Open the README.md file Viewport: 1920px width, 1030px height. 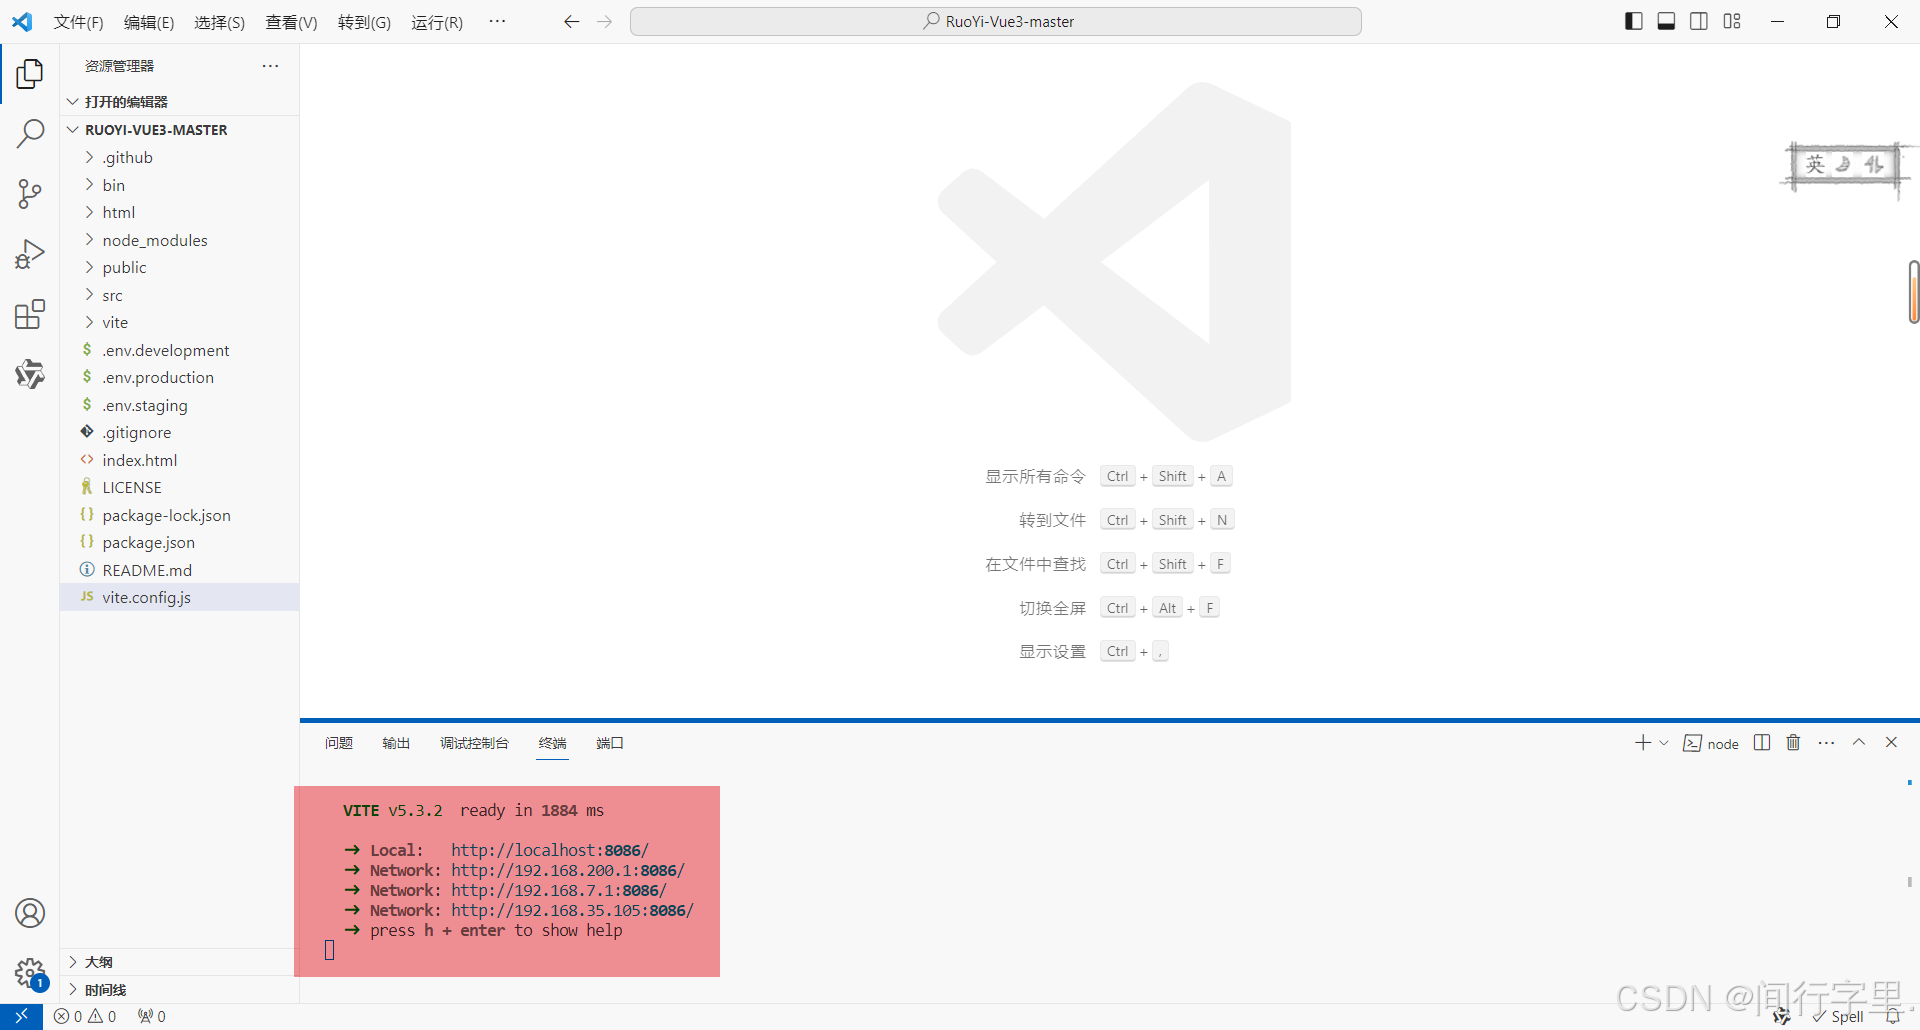[180, 570]
